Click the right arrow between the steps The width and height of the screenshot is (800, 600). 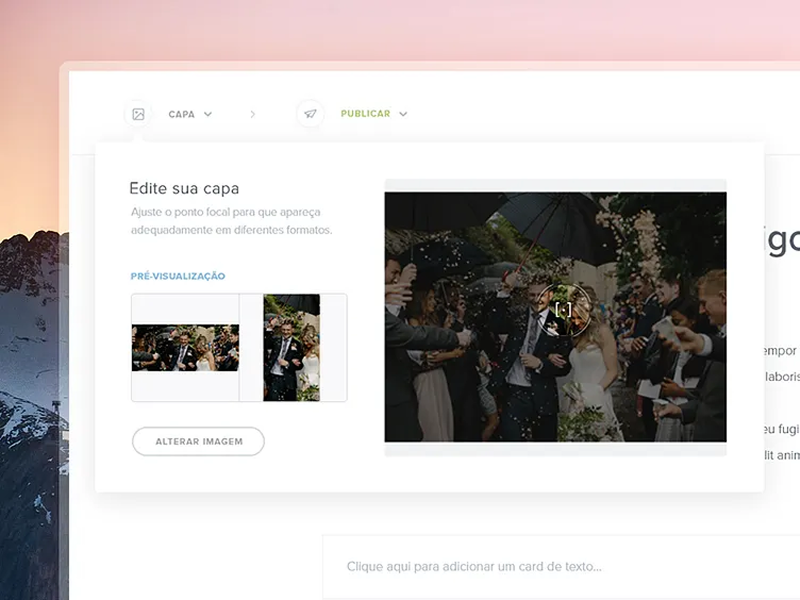point(253,114)
